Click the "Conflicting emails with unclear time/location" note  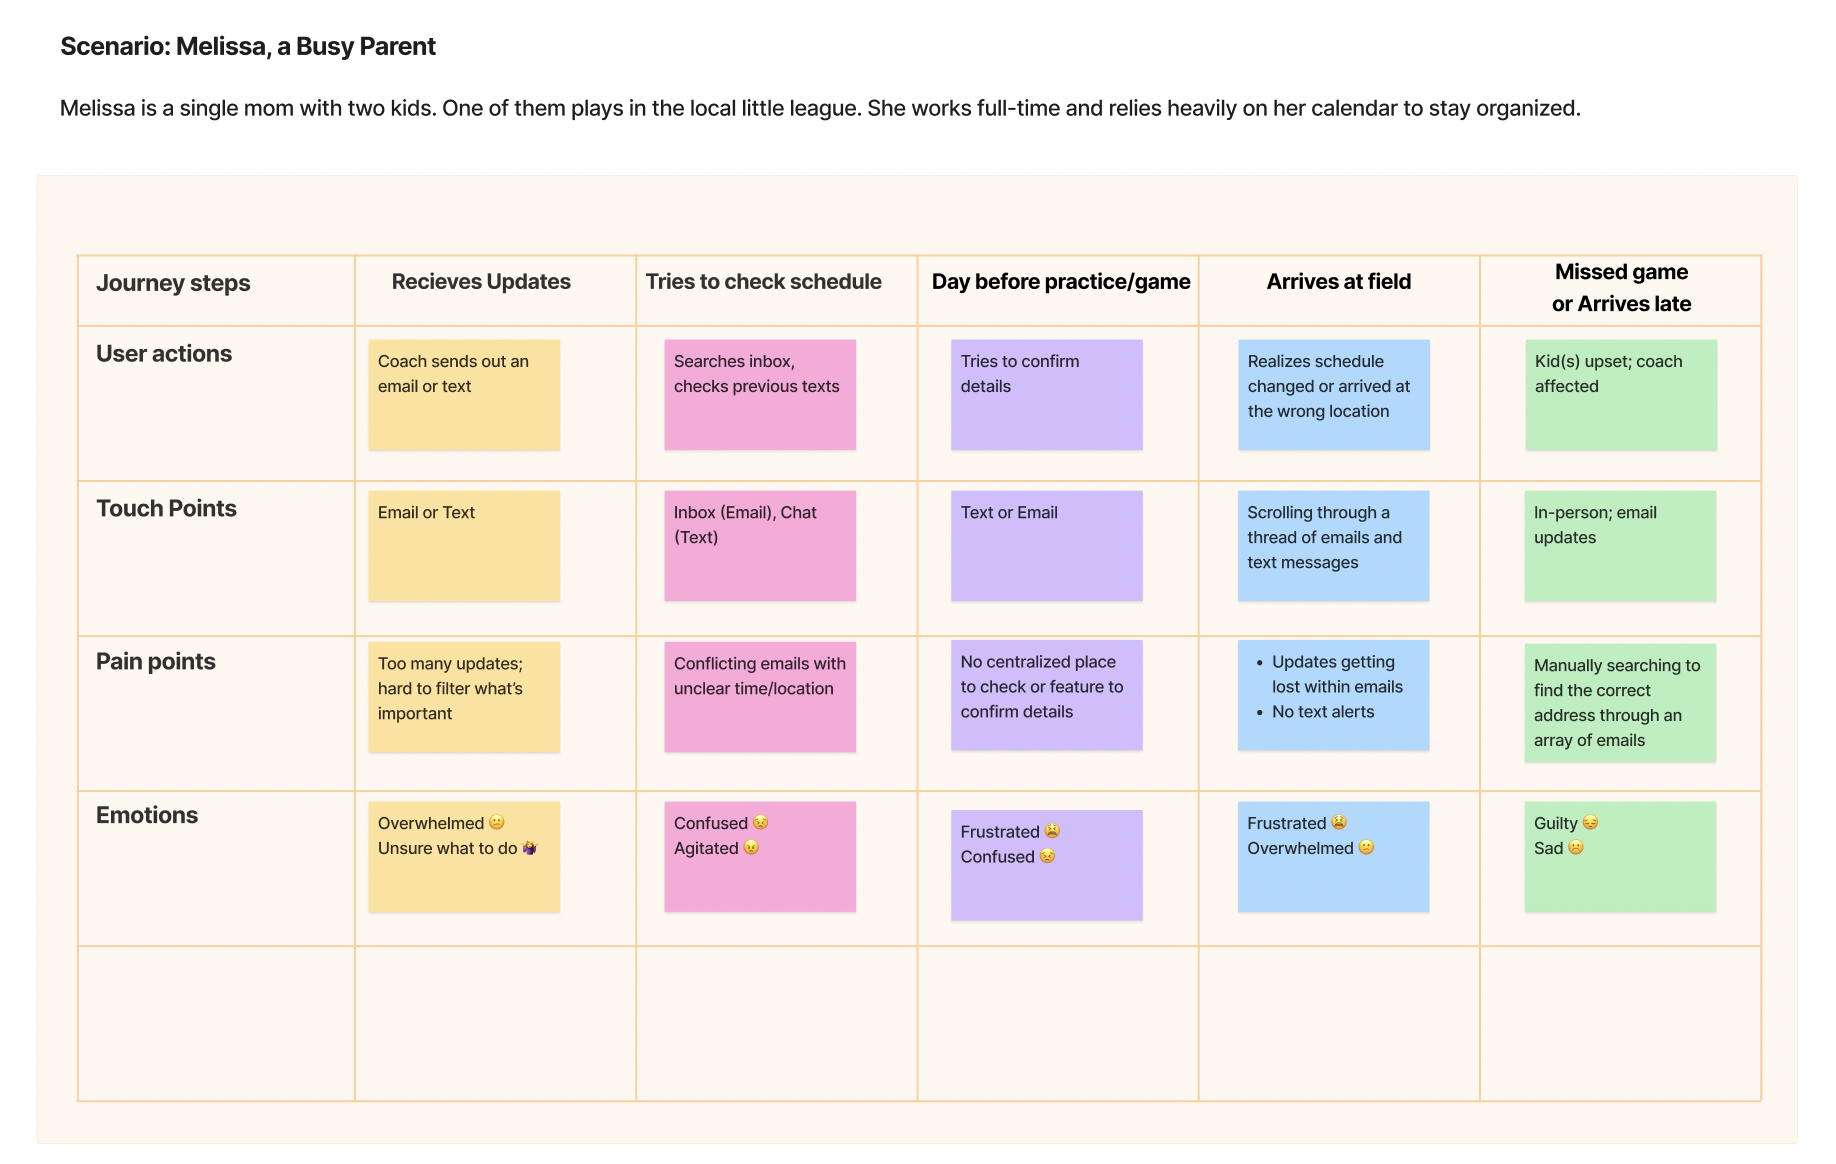click(x=759, y=697)
